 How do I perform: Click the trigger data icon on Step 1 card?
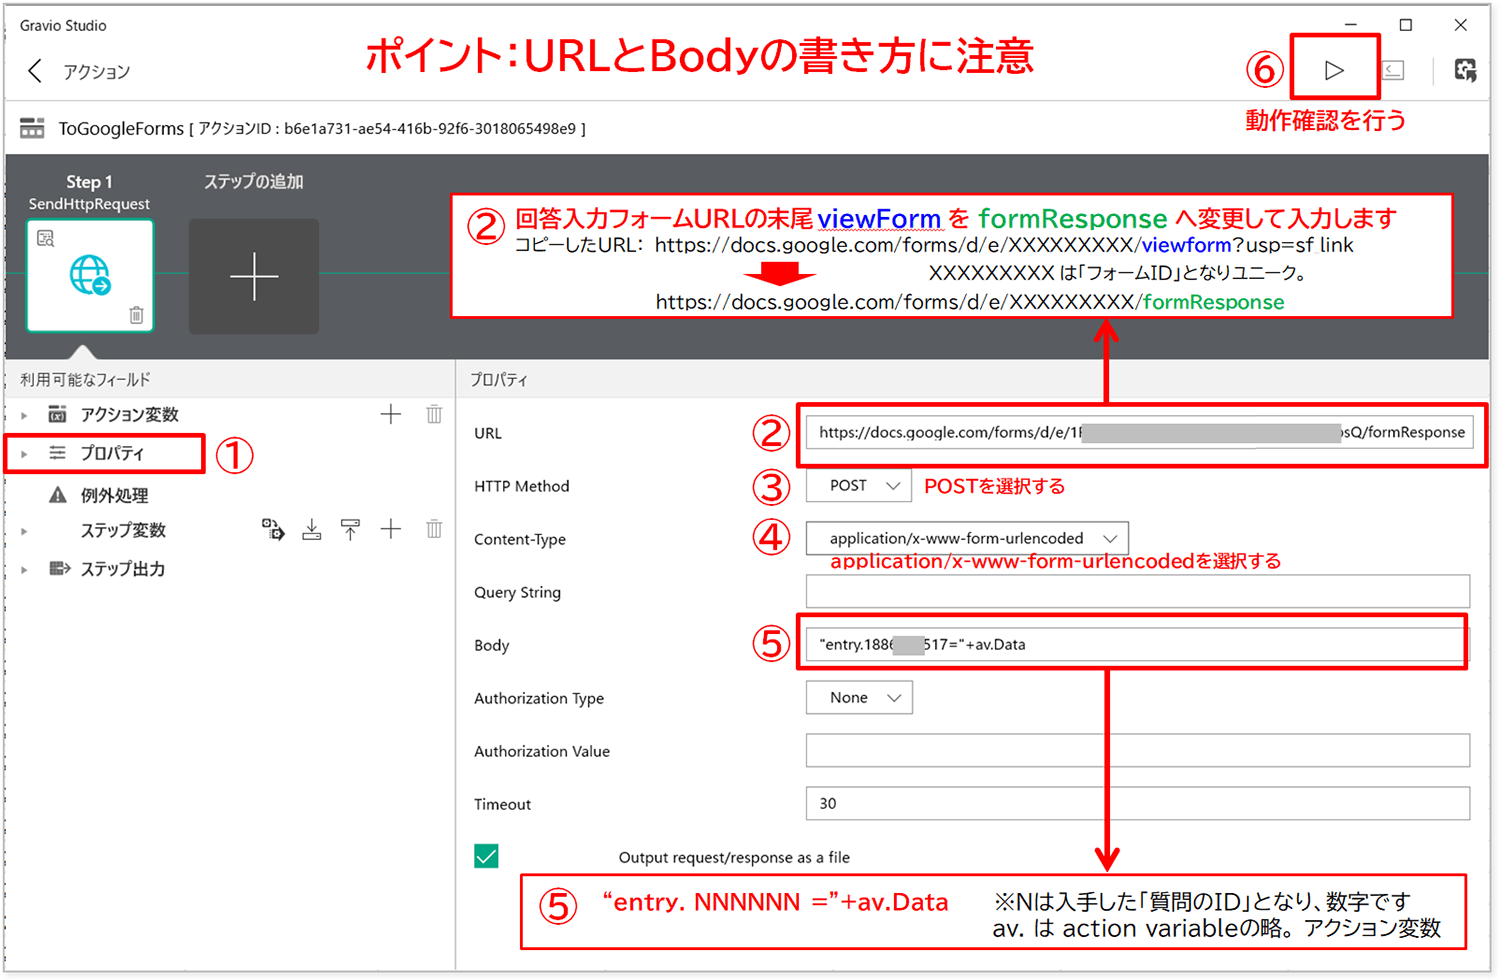point(46,238)
